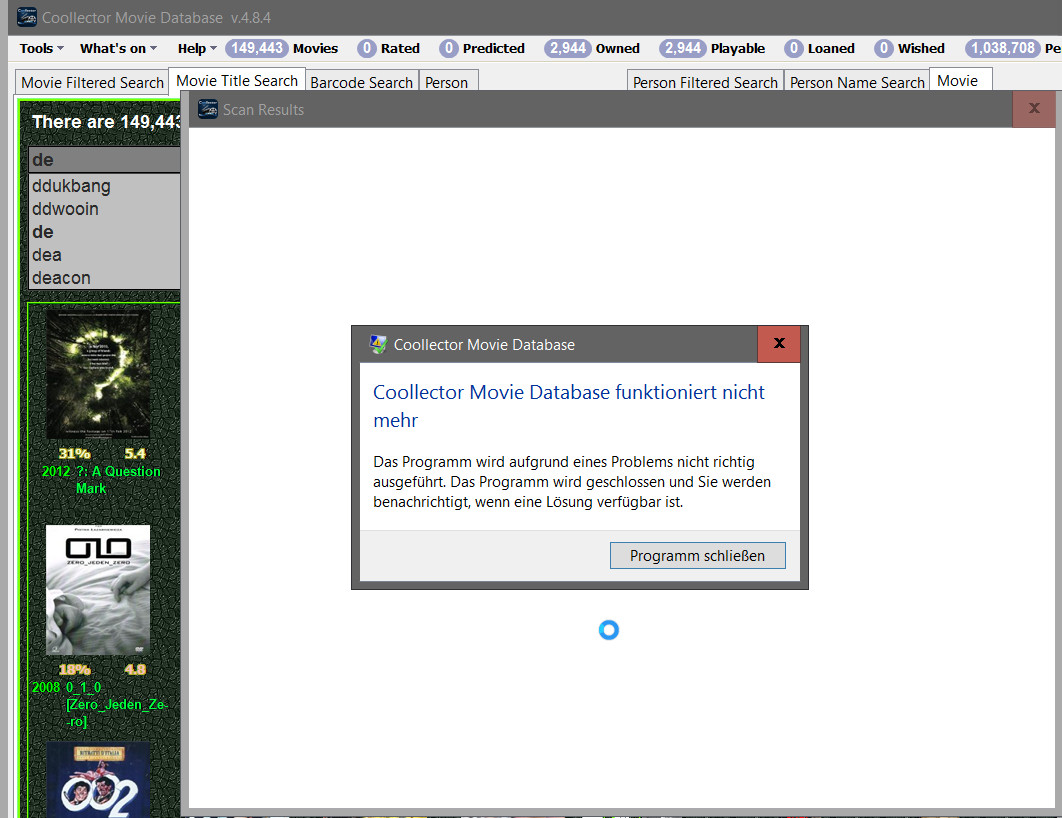Click the 2,944 Owned counter

[592, 48]
